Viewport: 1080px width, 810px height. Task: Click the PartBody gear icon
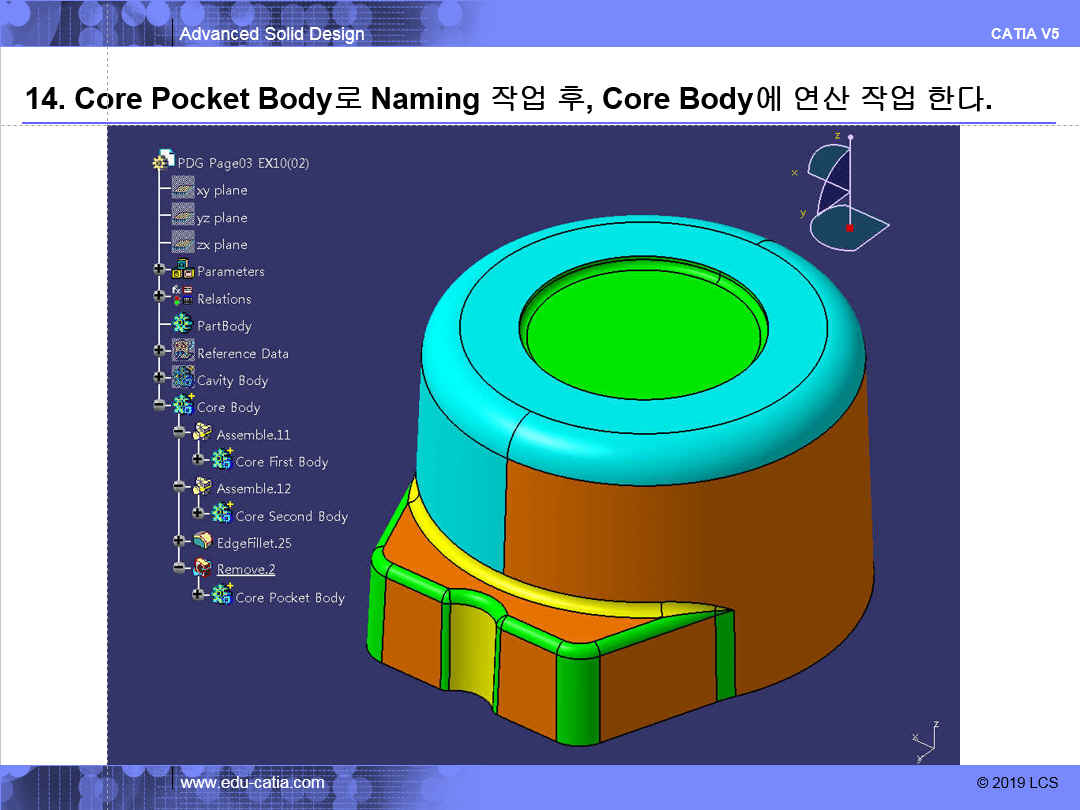pyautogui.click(x=182, y=325)
